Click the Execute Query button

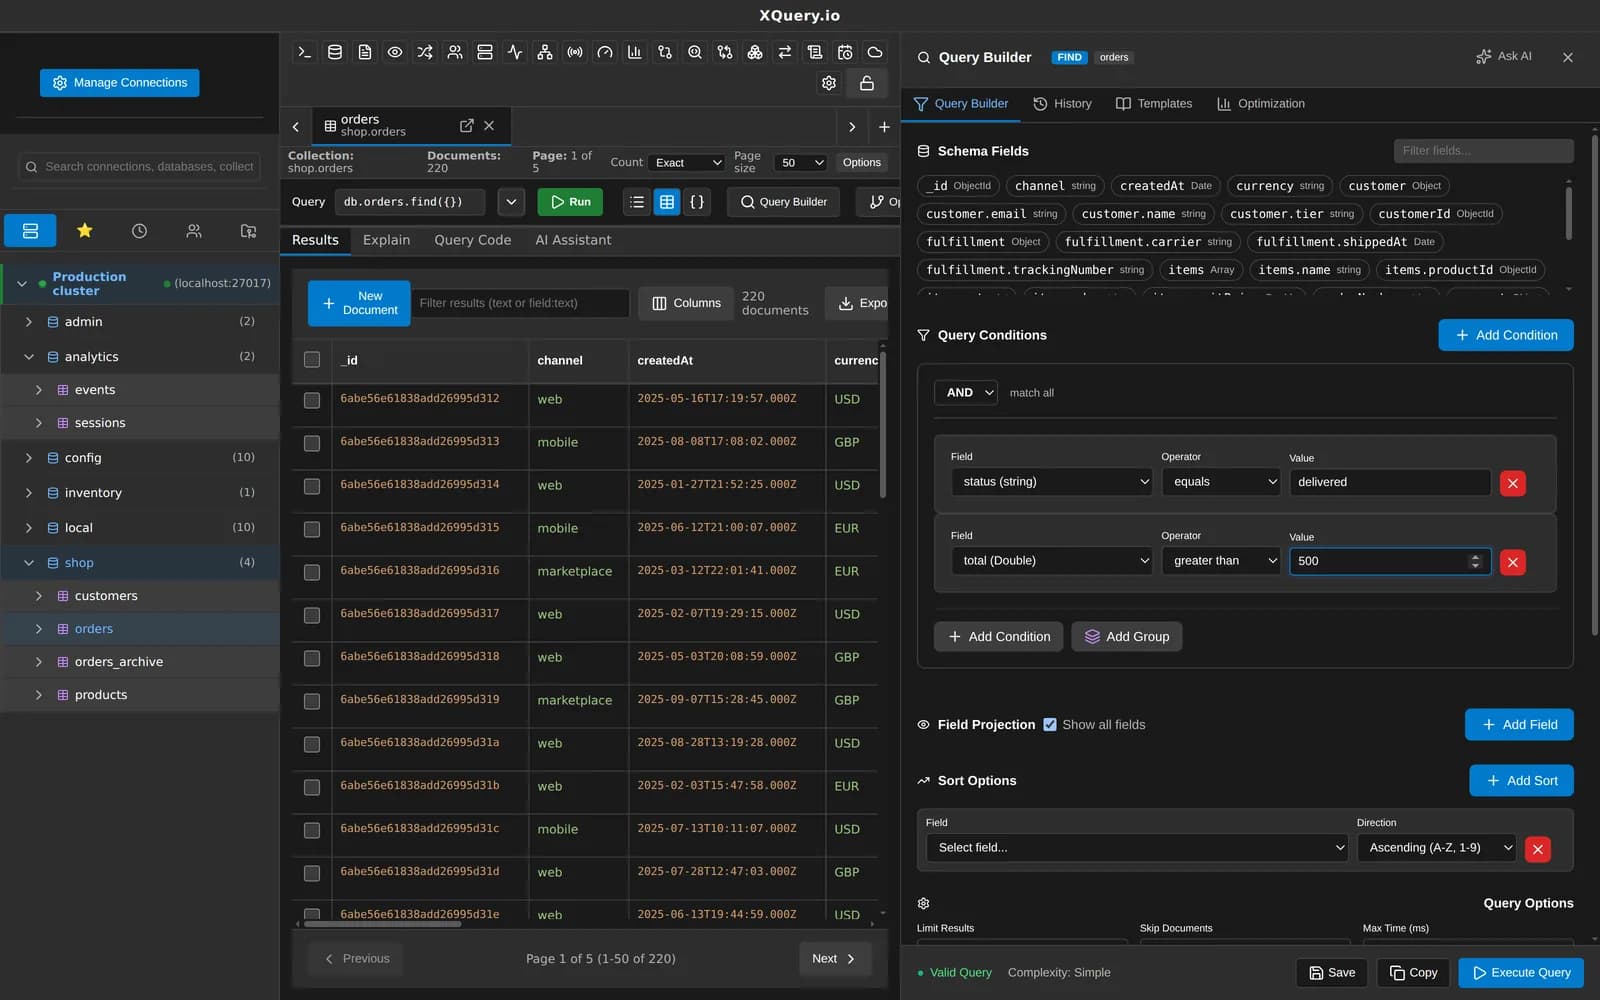[1521, 973]
